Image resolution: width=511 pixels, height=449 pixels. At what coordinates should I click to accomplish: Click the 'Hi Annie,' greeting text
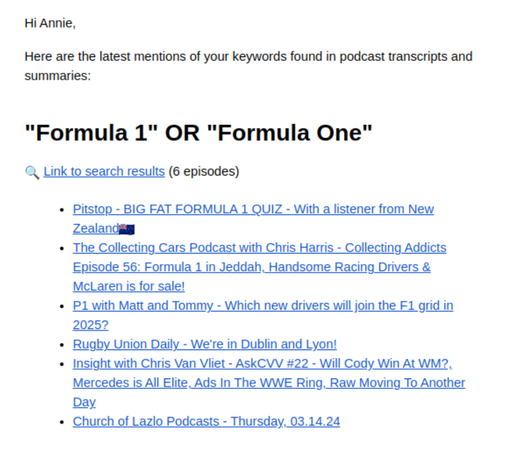point(50,23)
